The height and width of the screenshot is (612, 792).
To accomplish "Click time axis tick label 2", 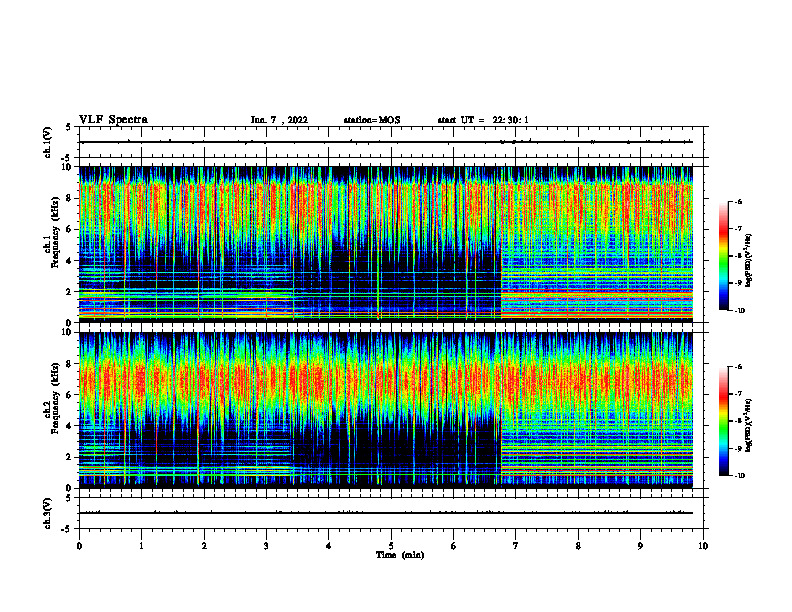I will pos(204,546).
